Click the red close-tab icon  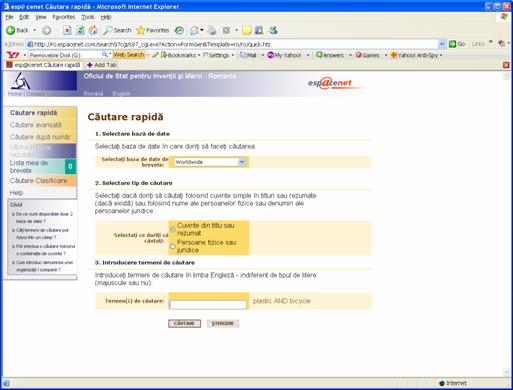point(506,65)
